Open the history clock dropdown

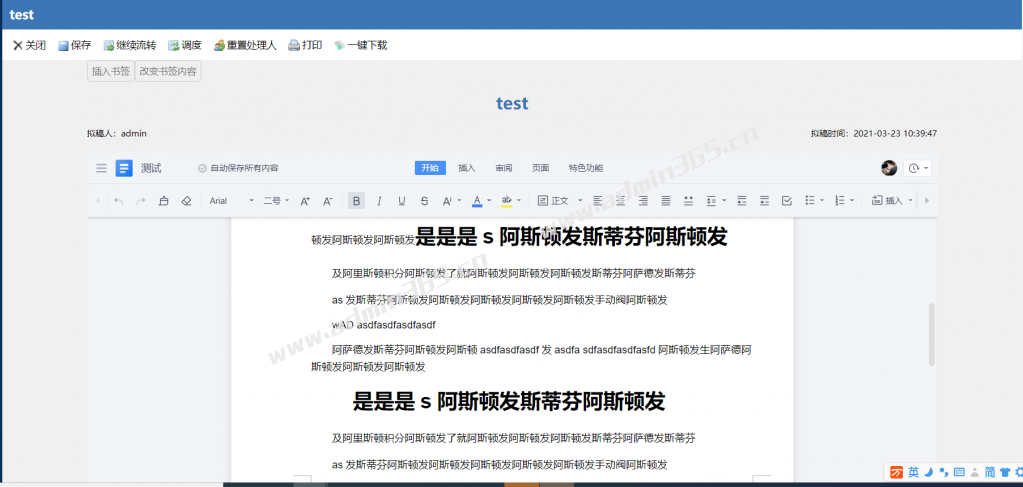917,168
